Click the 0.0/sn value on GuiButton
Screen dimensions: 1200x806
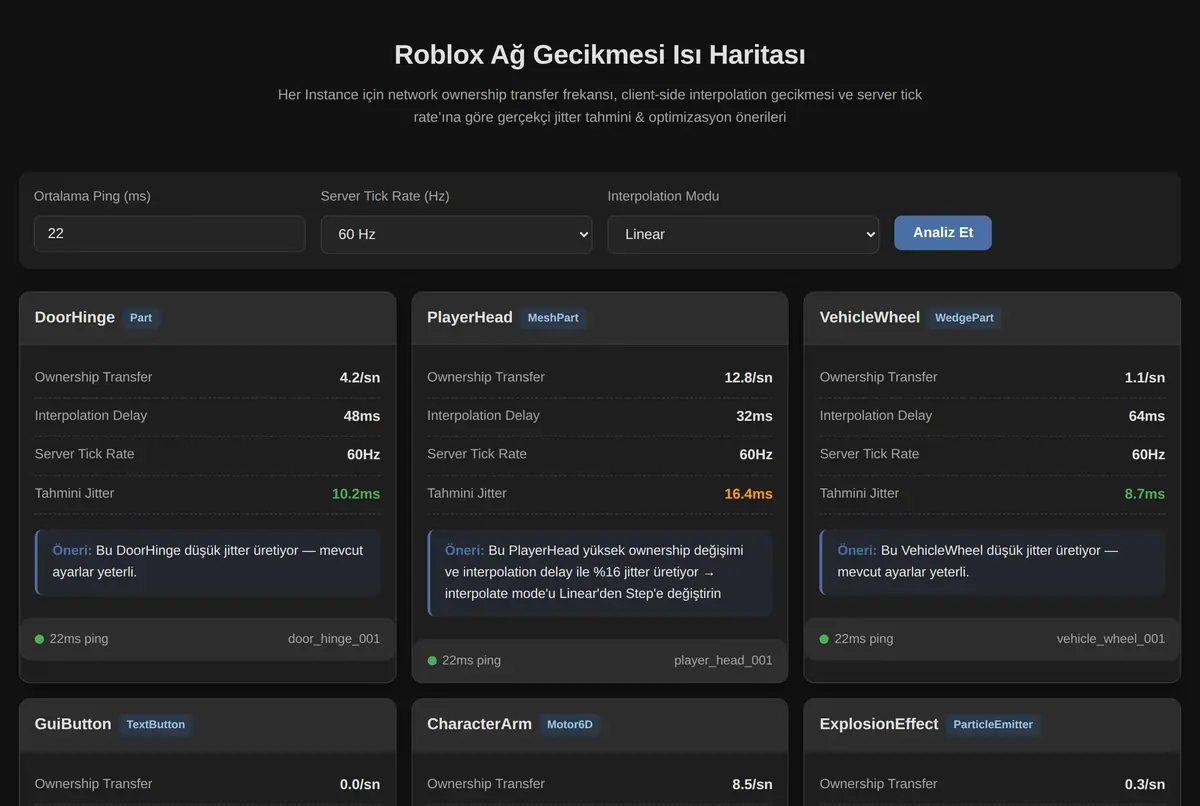360,785
